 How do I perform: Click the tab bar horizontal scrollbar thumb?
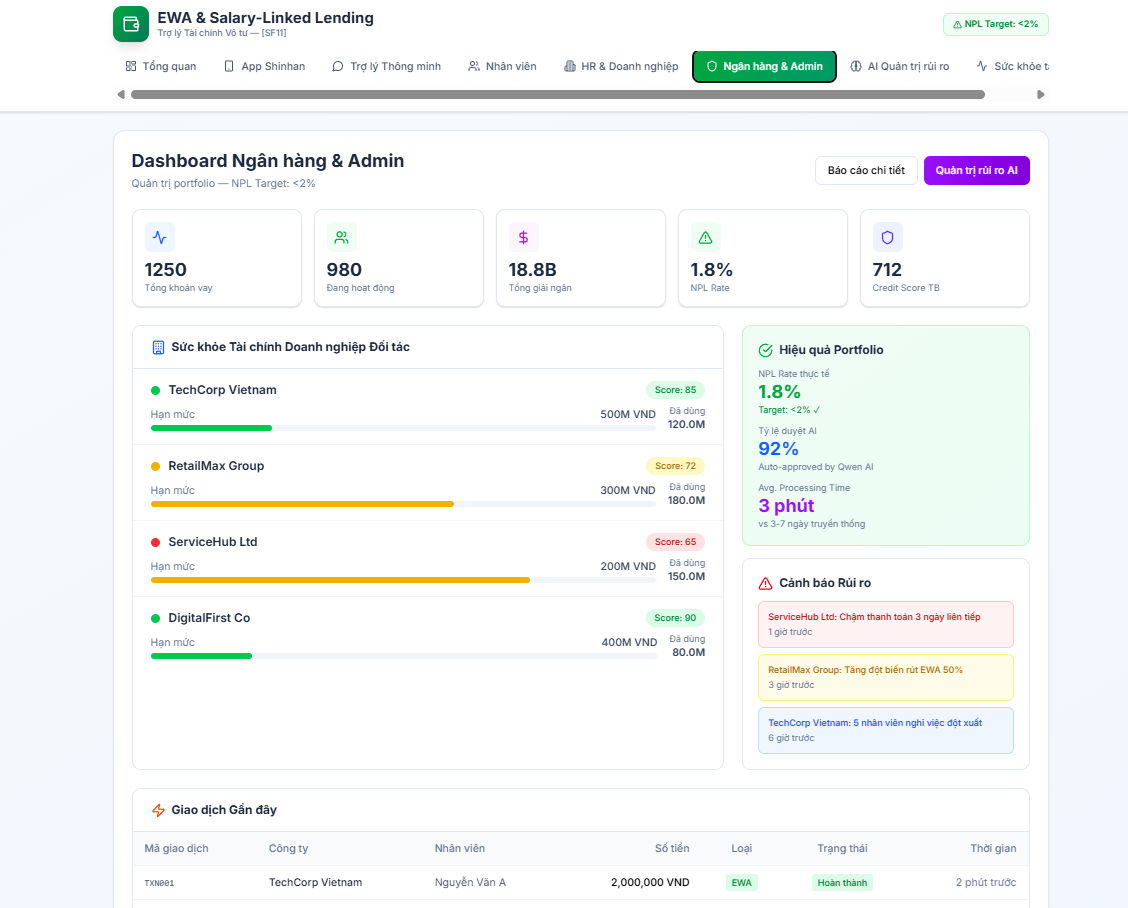[x=558, y=94]
